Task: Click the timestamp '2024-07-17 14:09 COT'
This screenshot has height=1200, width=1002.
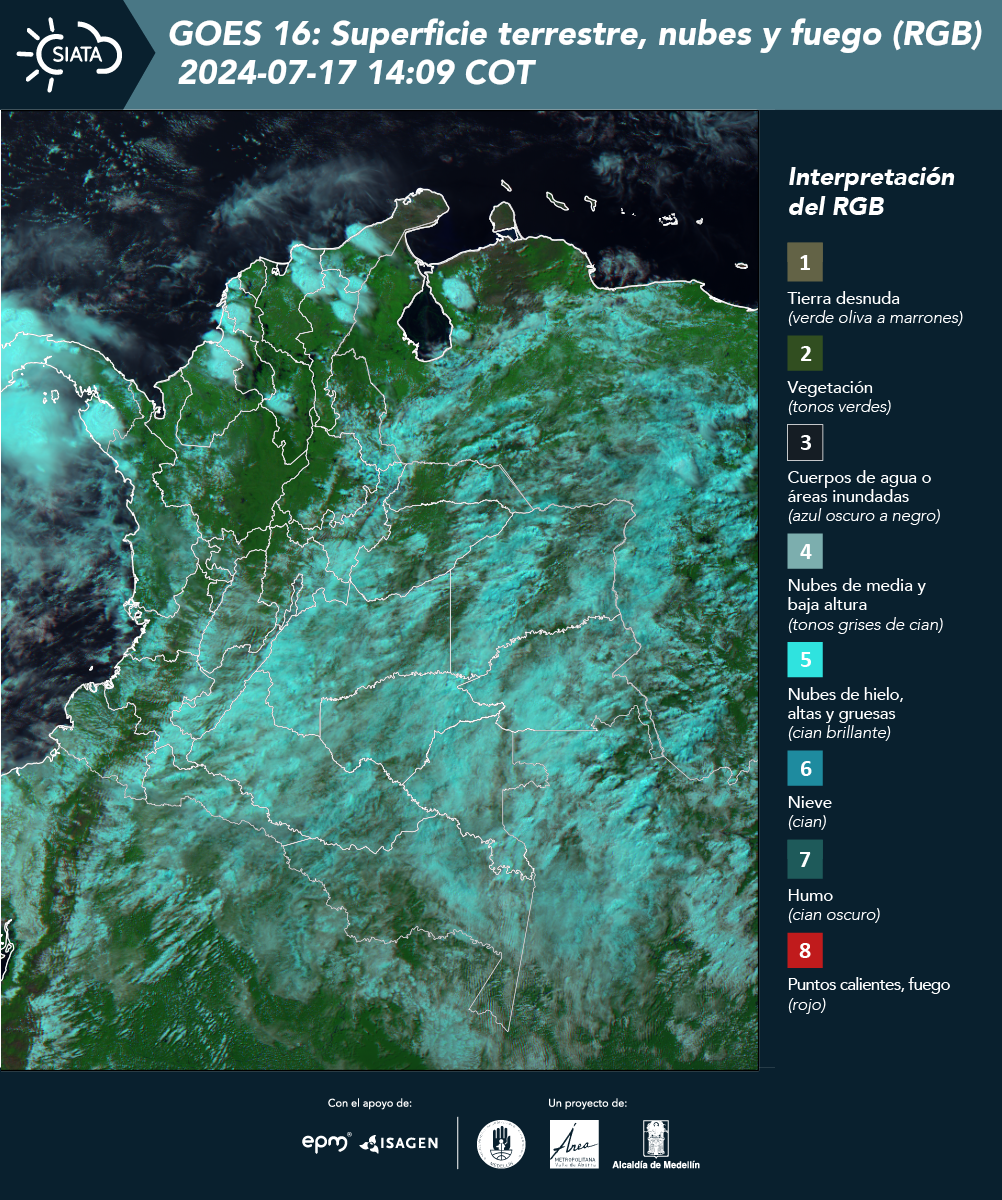Action: point(355,73)
